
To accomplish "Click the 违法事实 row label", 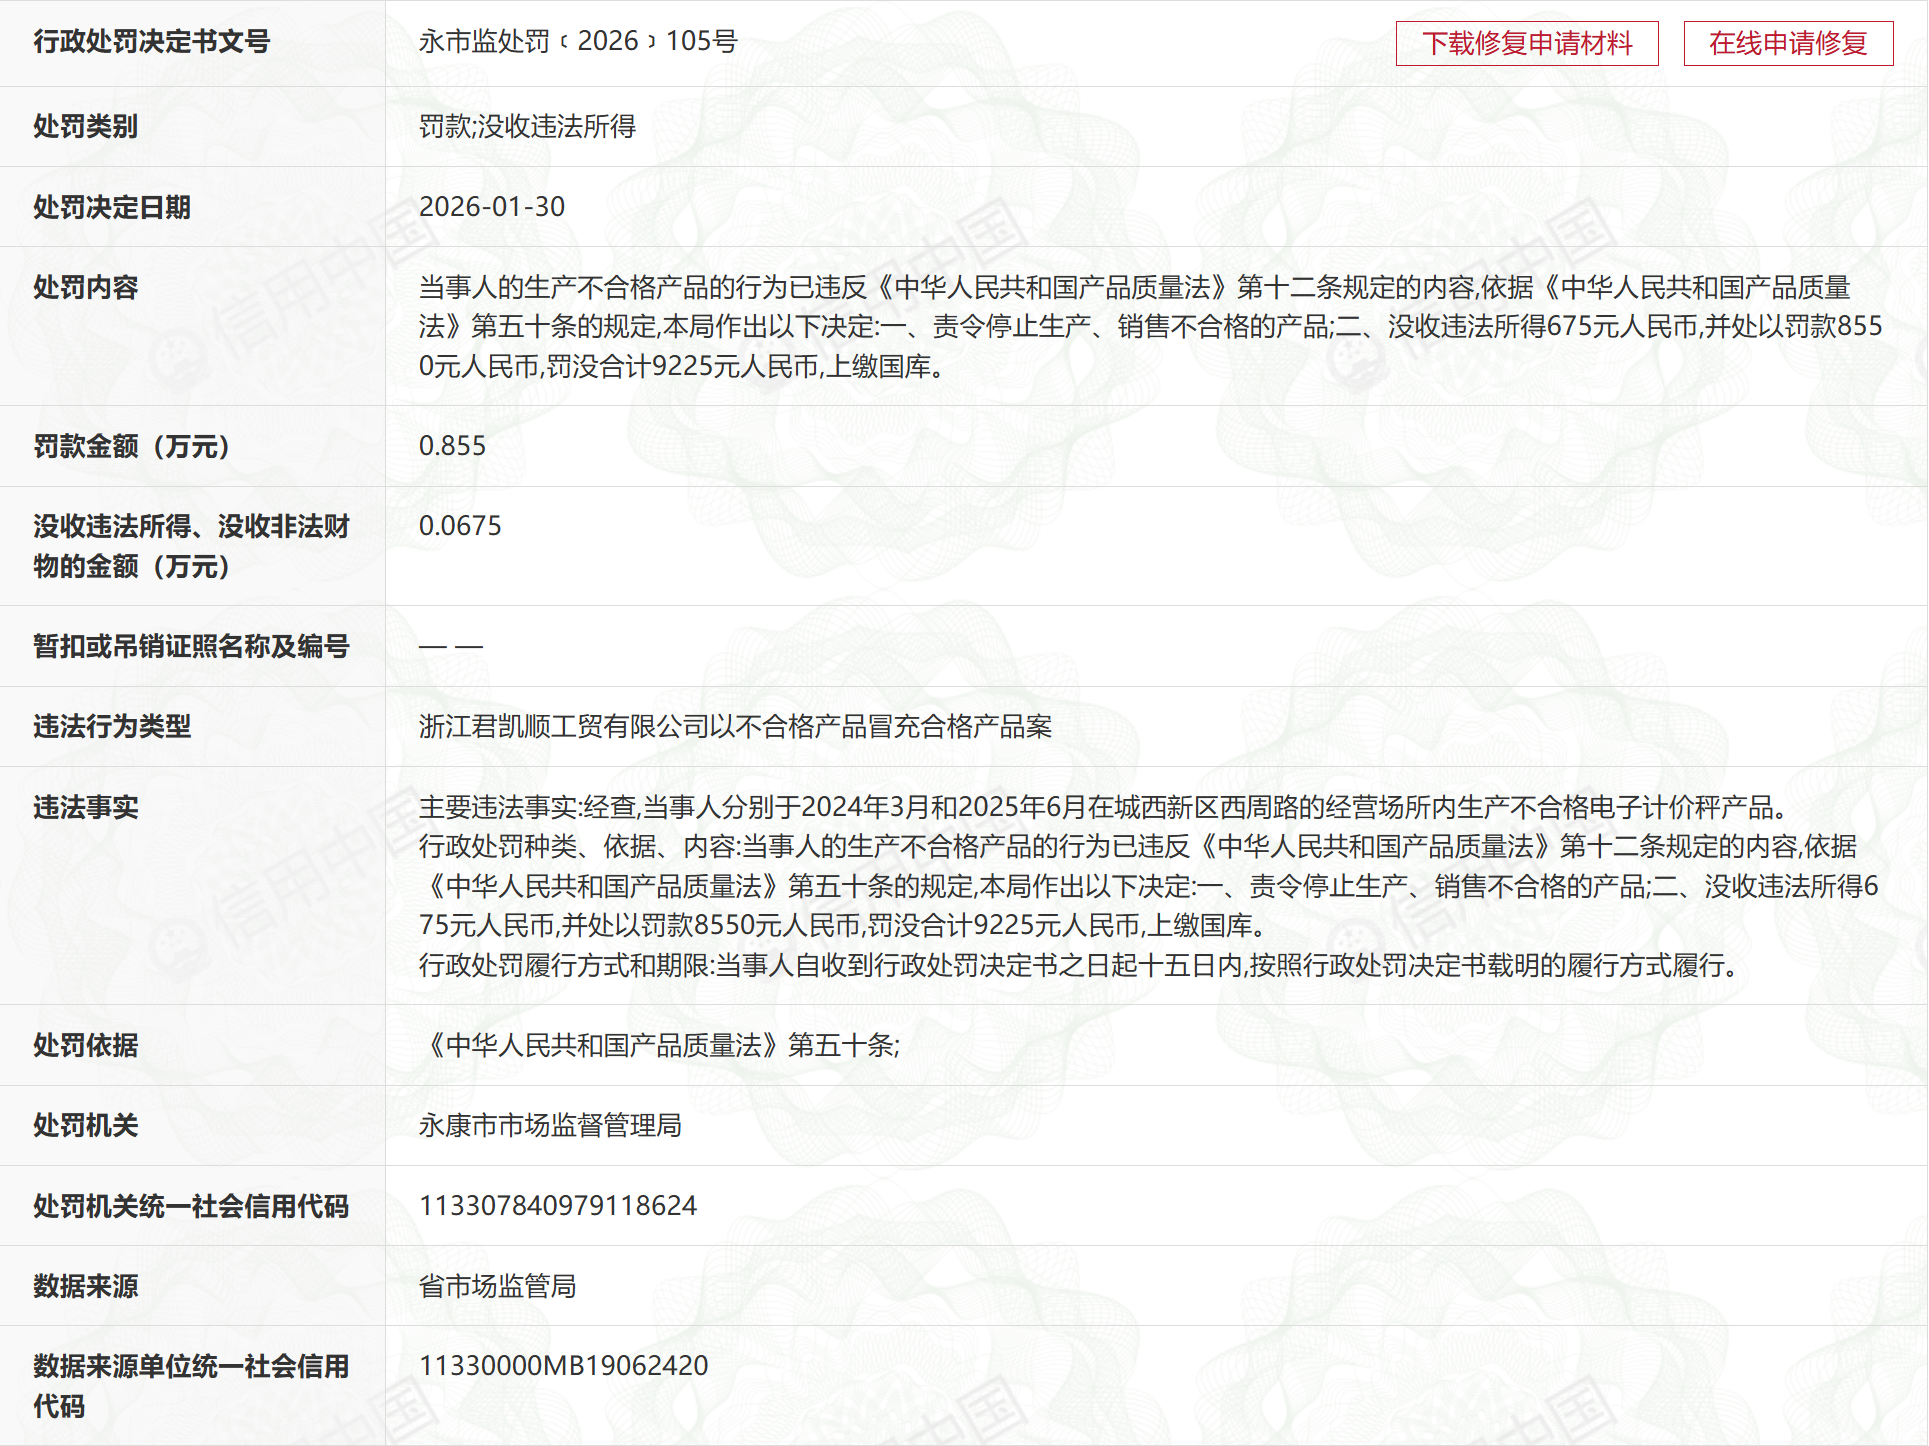I will coord(85,807).
